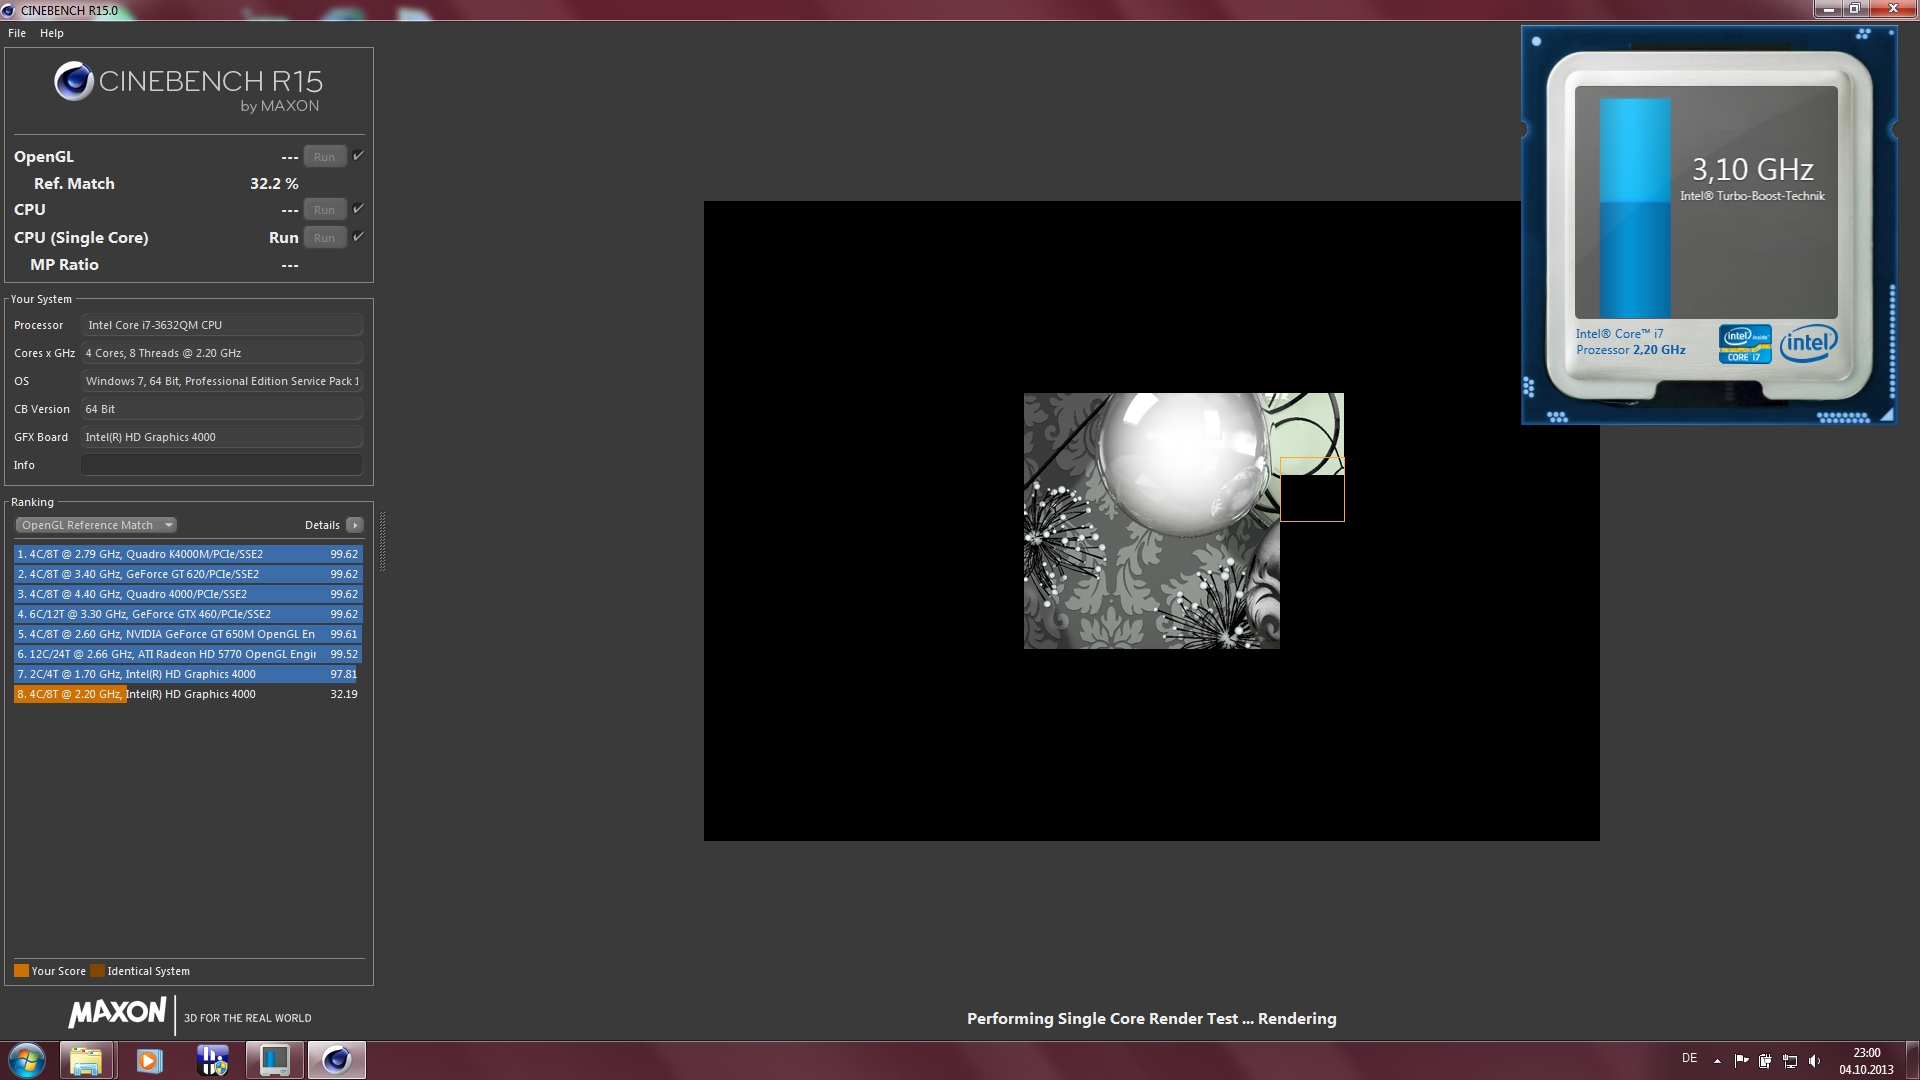Image resolution: width=1920 pixels, height=1080 pixels.
Task: Toggle the CPU (Single Core) checkbox
Action: point(358,237)
